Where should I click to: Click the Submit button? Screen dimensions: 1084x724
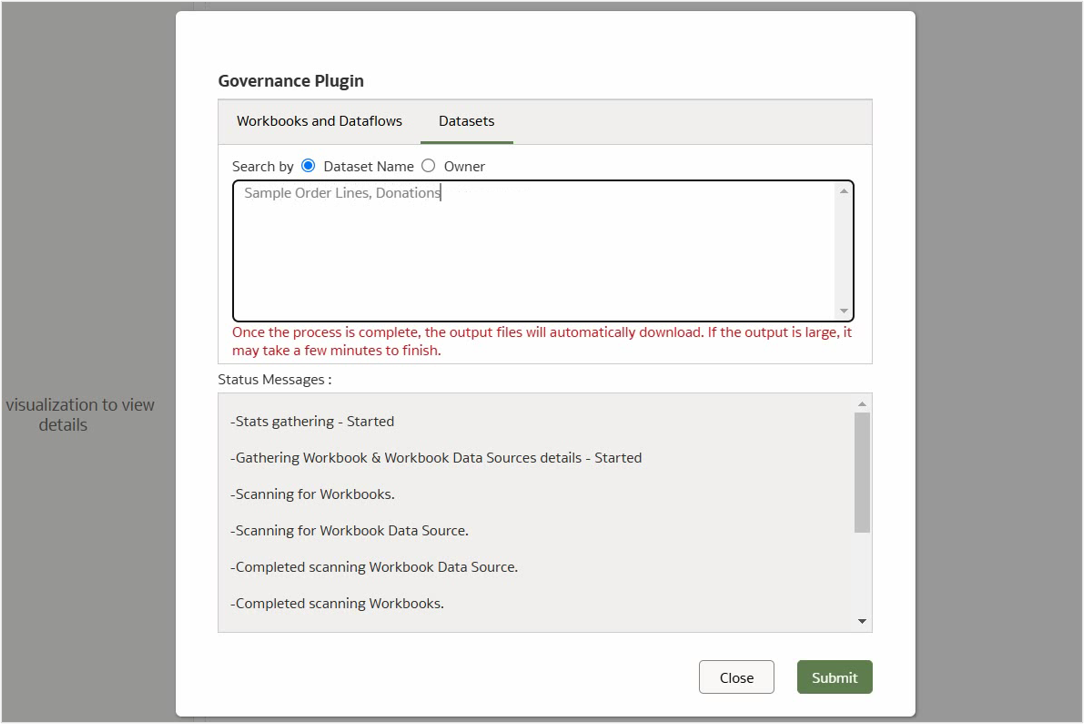point(834,677)
